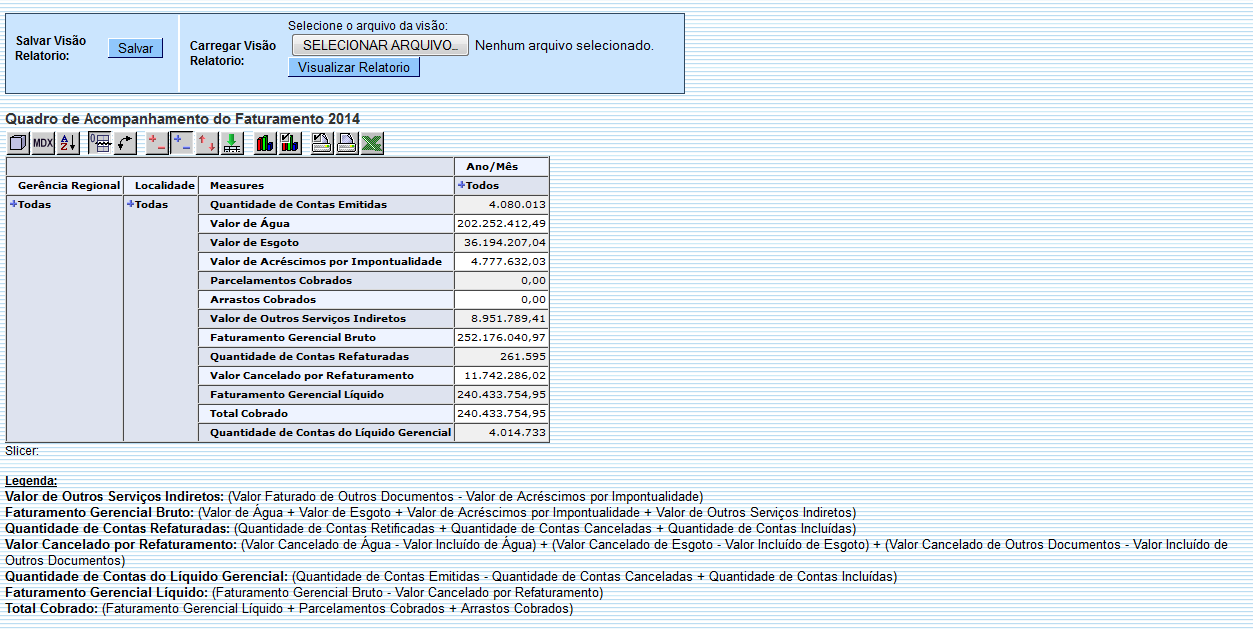Open the MDX query editor
Viewport: 1253px width, 630px height.
click(x=43, y=143)
